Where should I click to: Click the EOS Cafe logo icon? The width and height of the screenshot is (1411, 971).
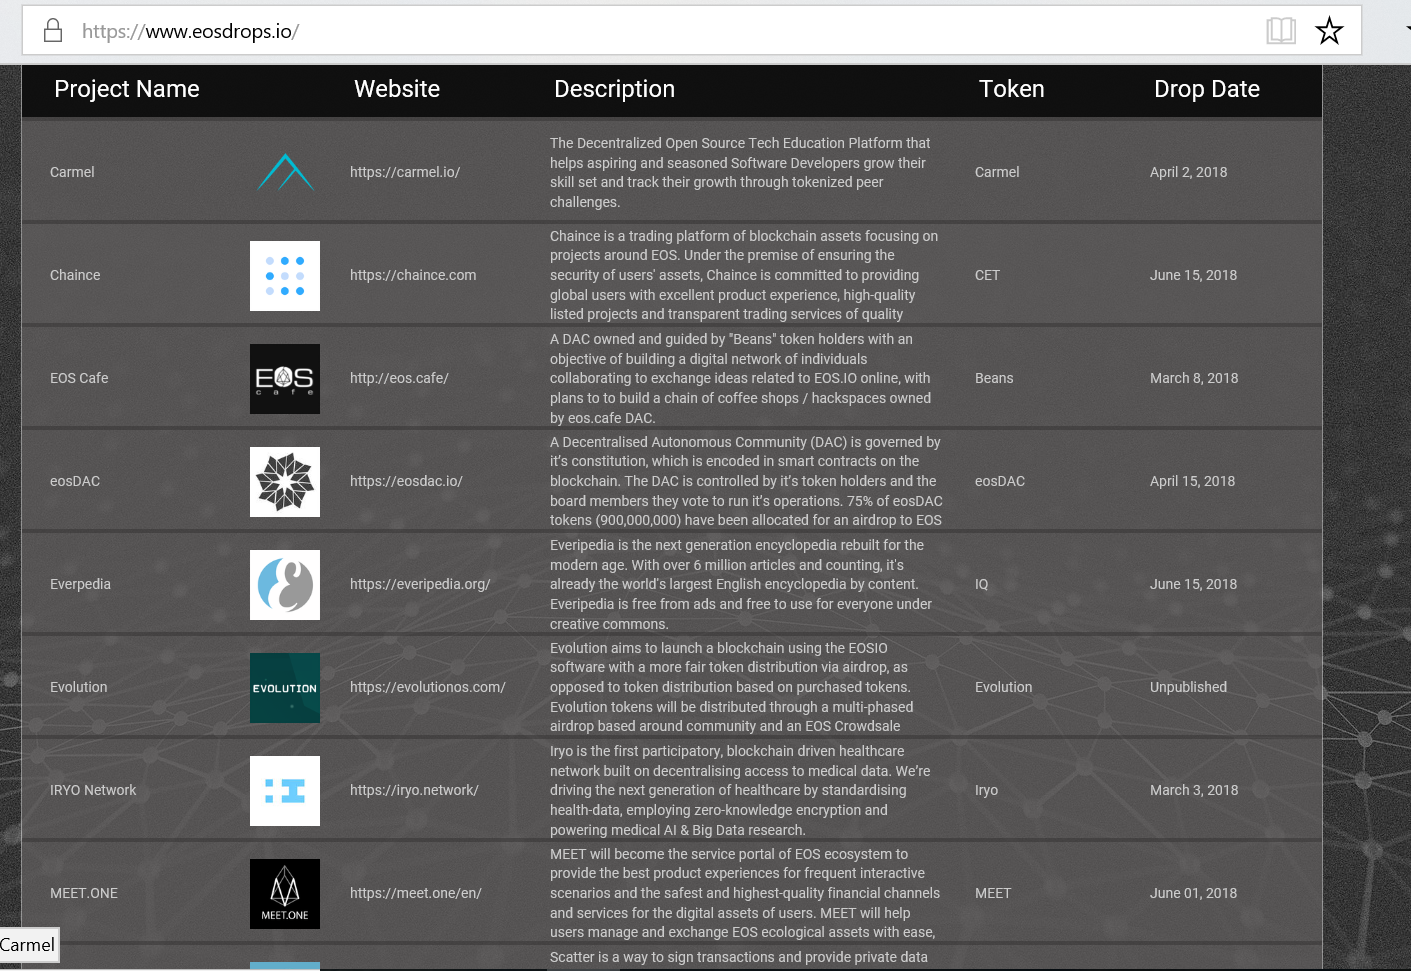285,379
